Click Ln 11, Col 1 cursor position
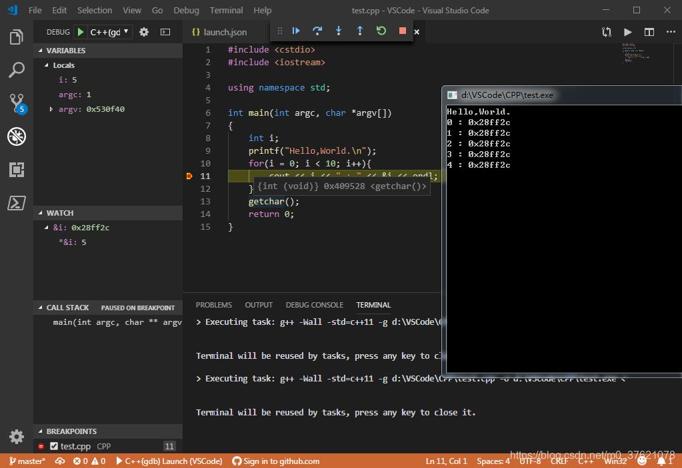The height and width of the screenshot is (468, 682). click(x=446, y=461)
